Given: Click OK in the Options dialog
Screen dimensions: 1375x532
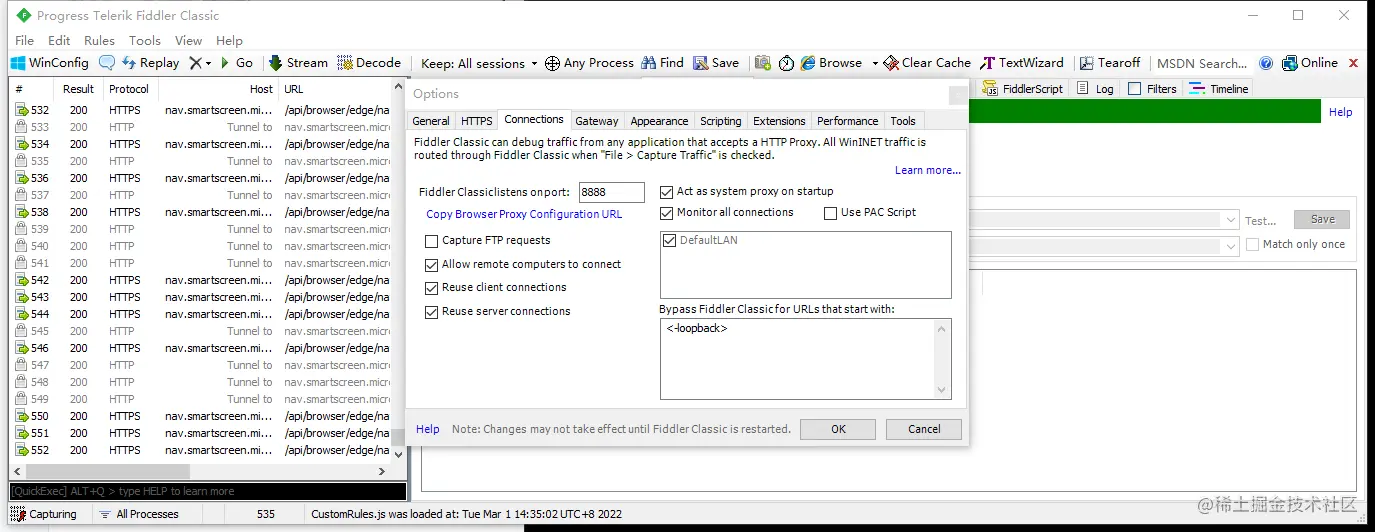Looking at the screenshot, I should 838,429.
